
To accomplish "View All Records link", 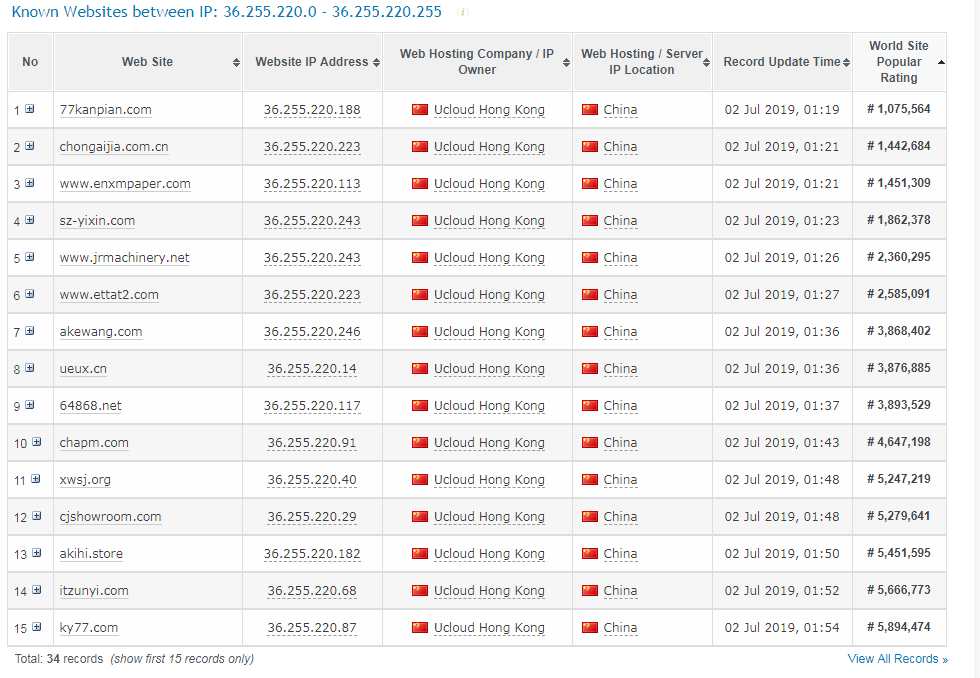I will pyautogui.click(x=898, y=659).
